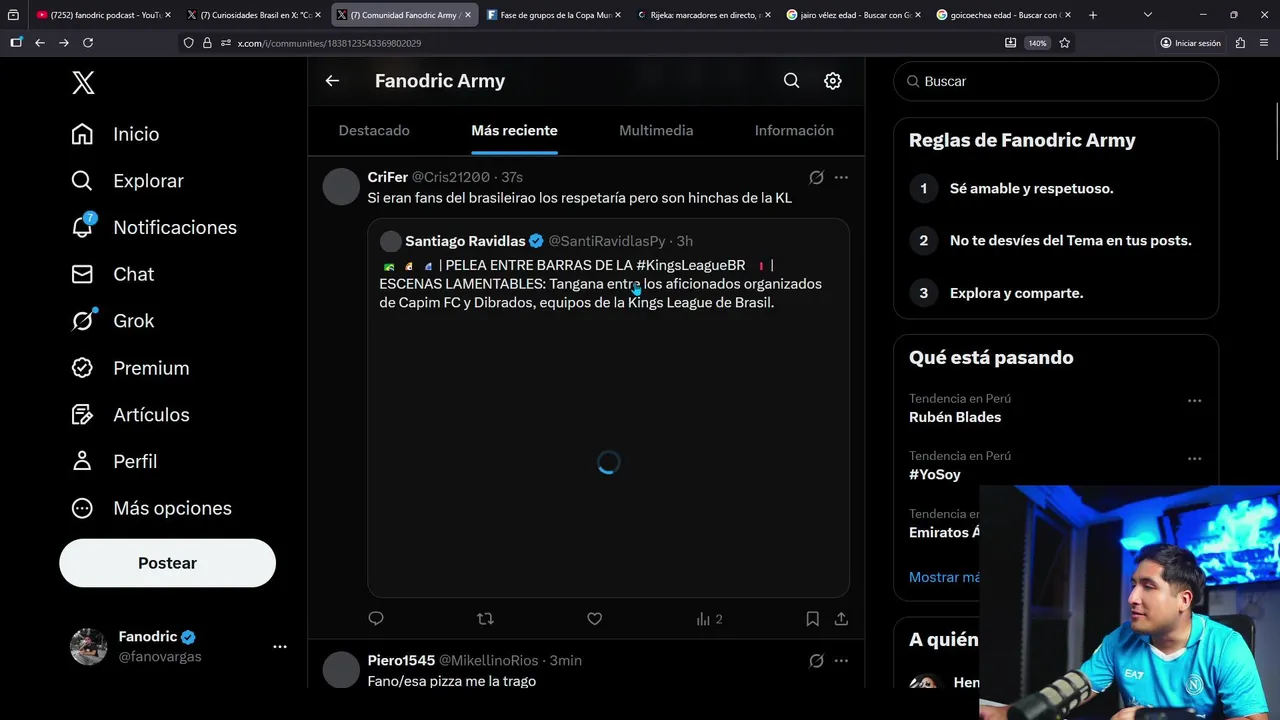
Task: Click CriFer username
Action: (x=387, y=177)
